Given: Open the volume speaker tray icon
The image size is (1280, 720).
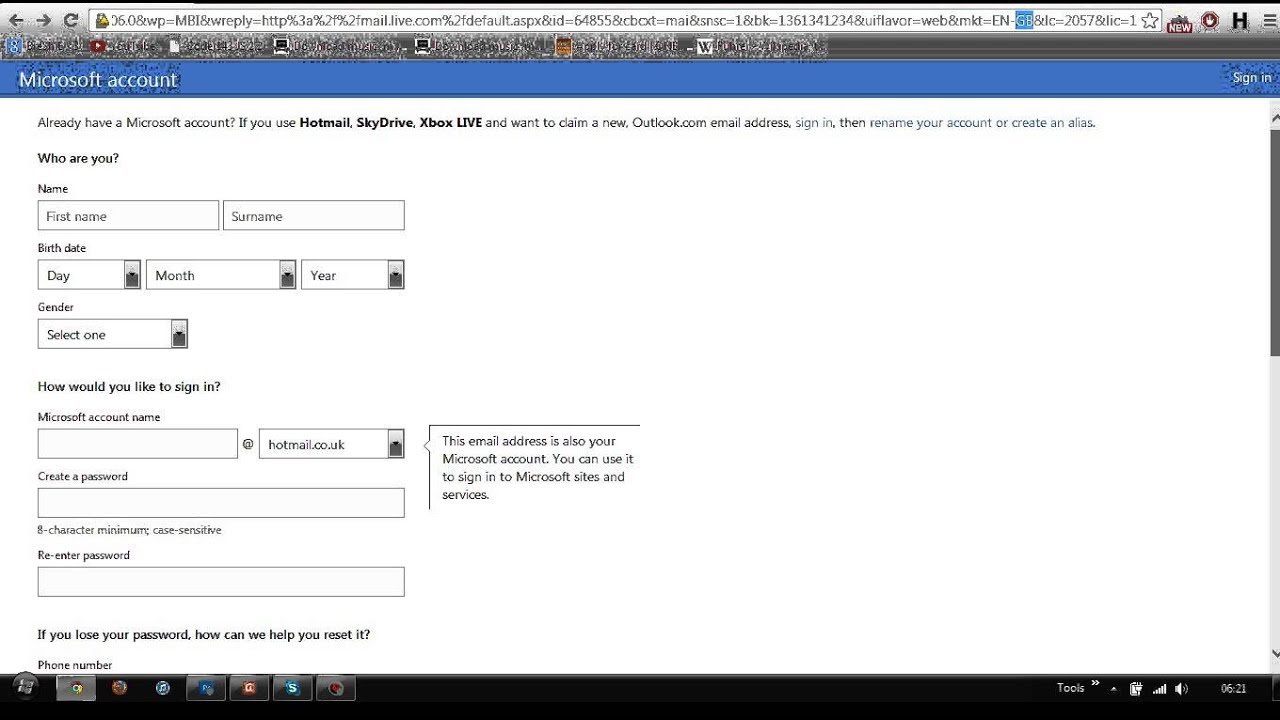Looking at the screenshot, I should click(1182, 688).
